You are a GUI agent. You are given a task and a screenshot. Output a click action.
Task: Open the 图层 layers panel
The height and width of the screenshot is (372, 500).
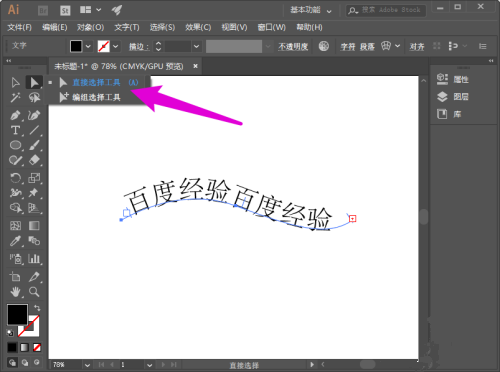(x=453, y=97)
